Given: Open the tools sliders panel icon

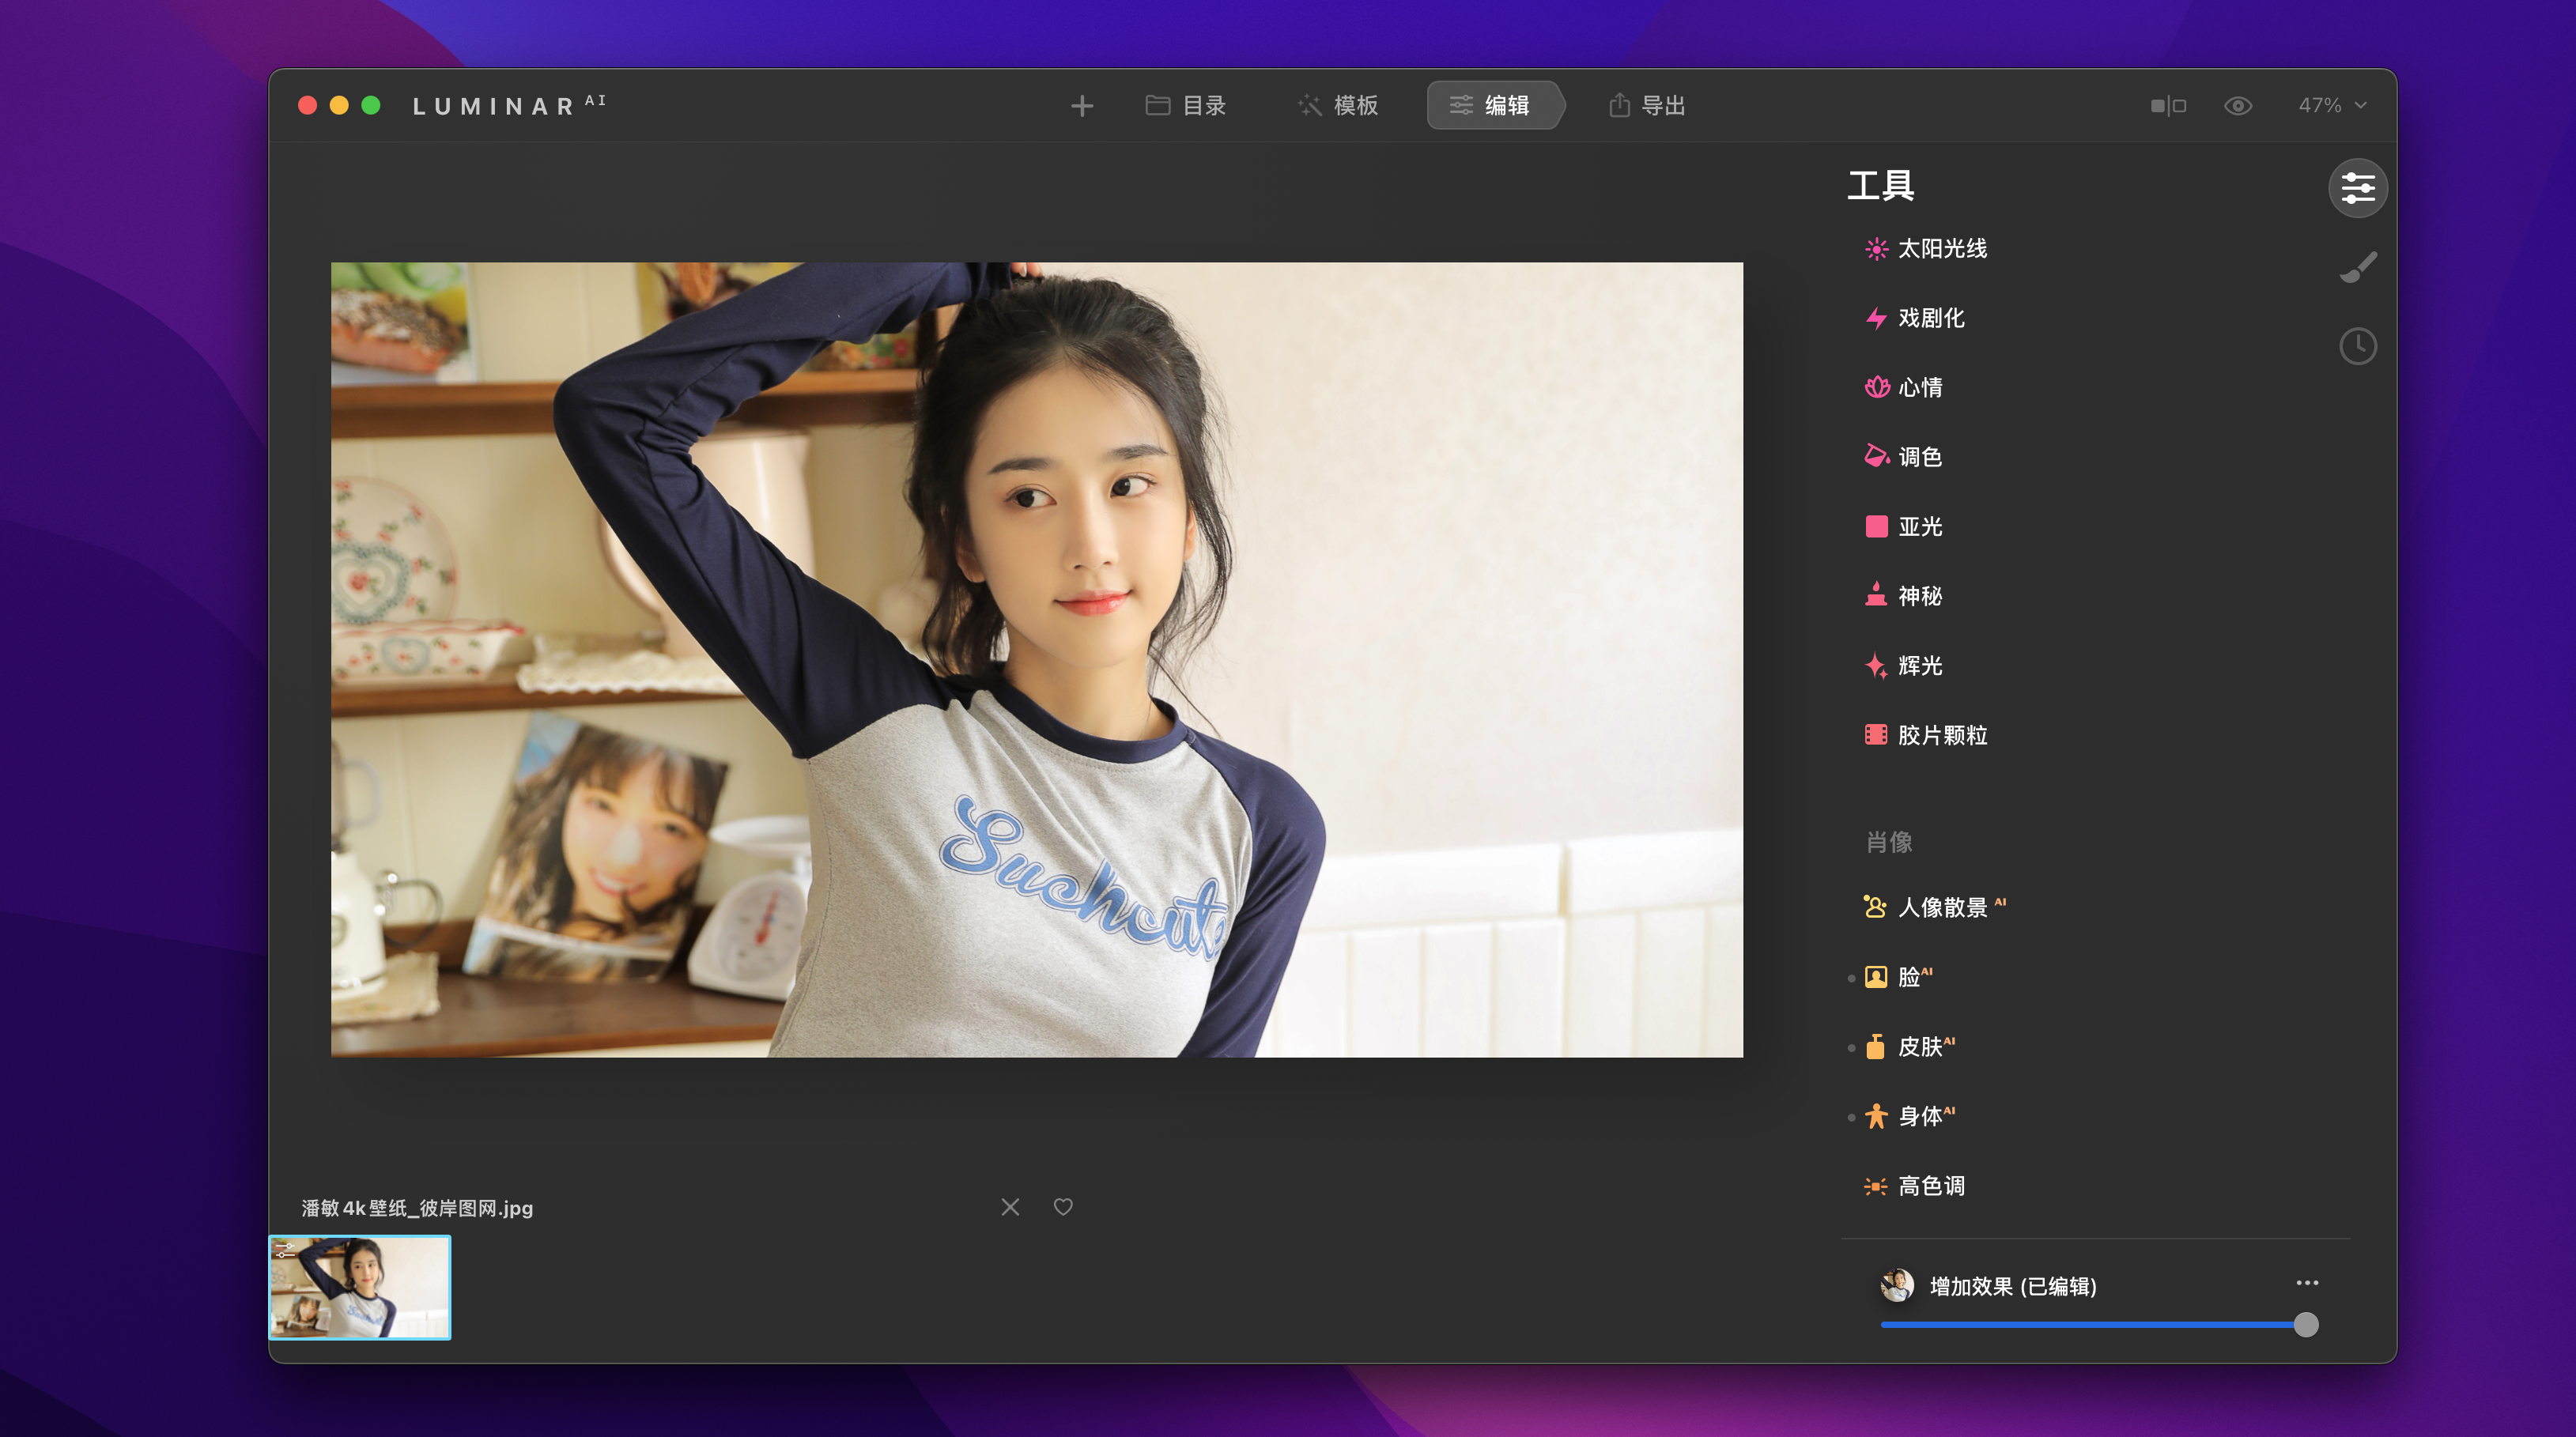Looking at the screenshot, I should pyautogui.click(x=2357, y=188).
